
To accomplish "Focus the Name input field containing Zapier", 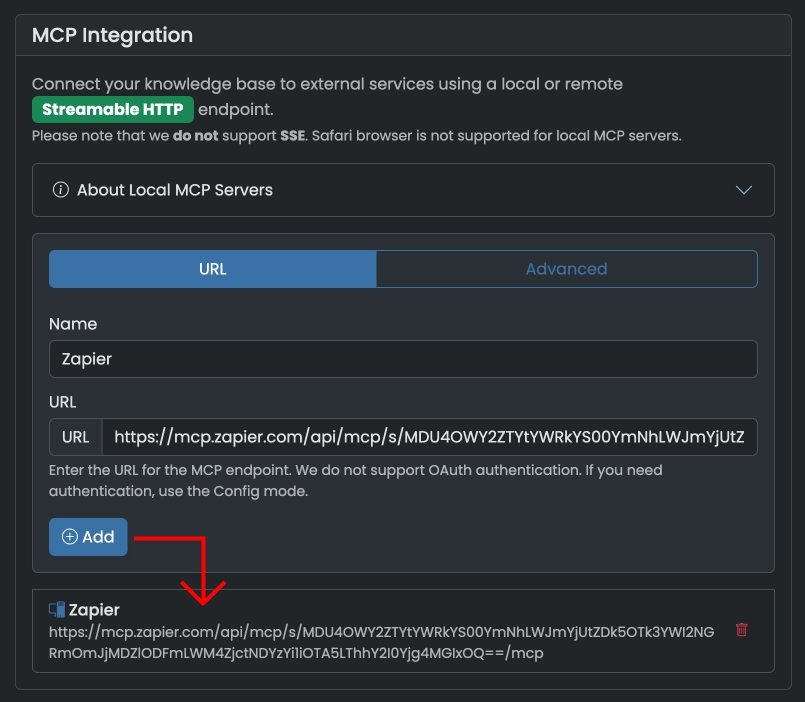I will click(x=403, y=359).
